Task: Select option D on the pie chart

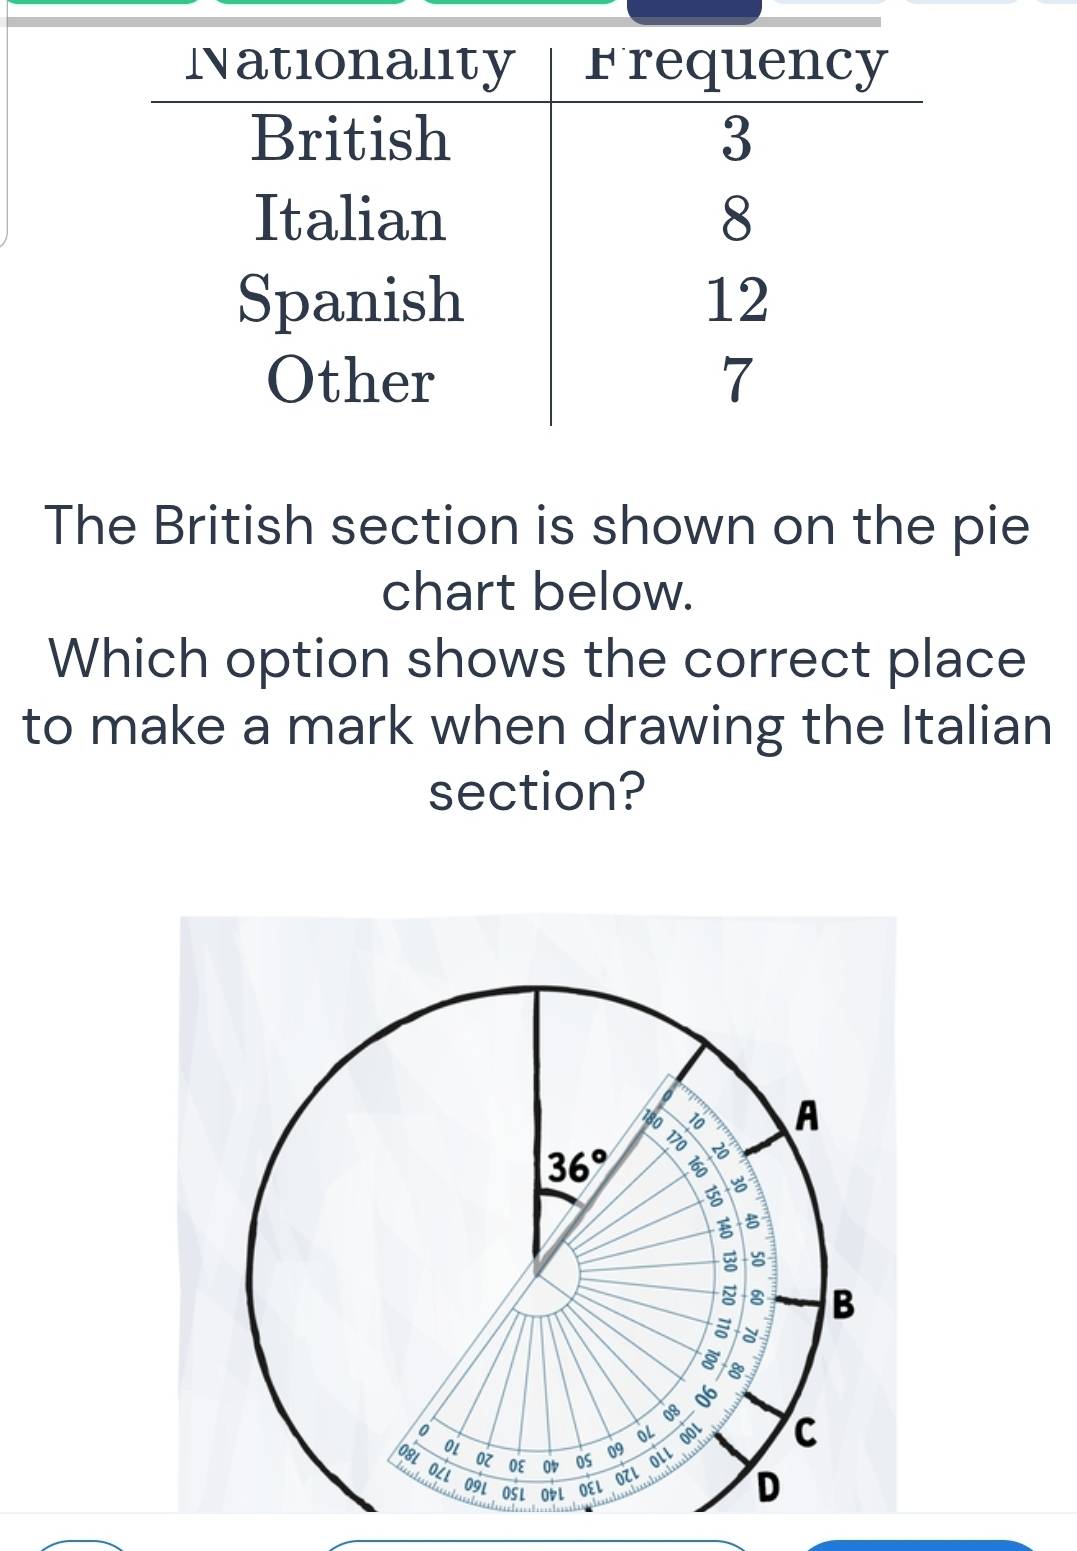Action: [766, 1488]
